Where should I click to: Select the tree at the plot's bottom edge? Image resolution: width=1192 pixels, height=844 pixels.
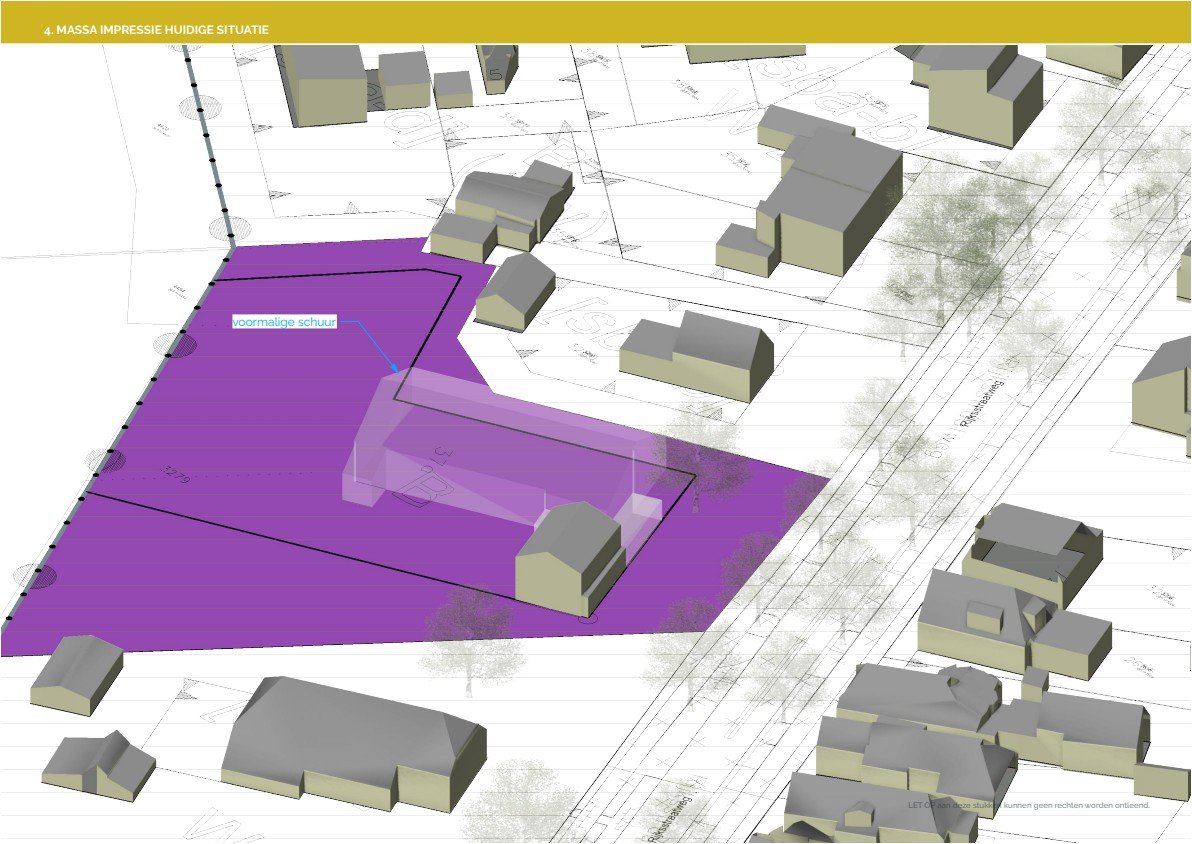point(468,623)
